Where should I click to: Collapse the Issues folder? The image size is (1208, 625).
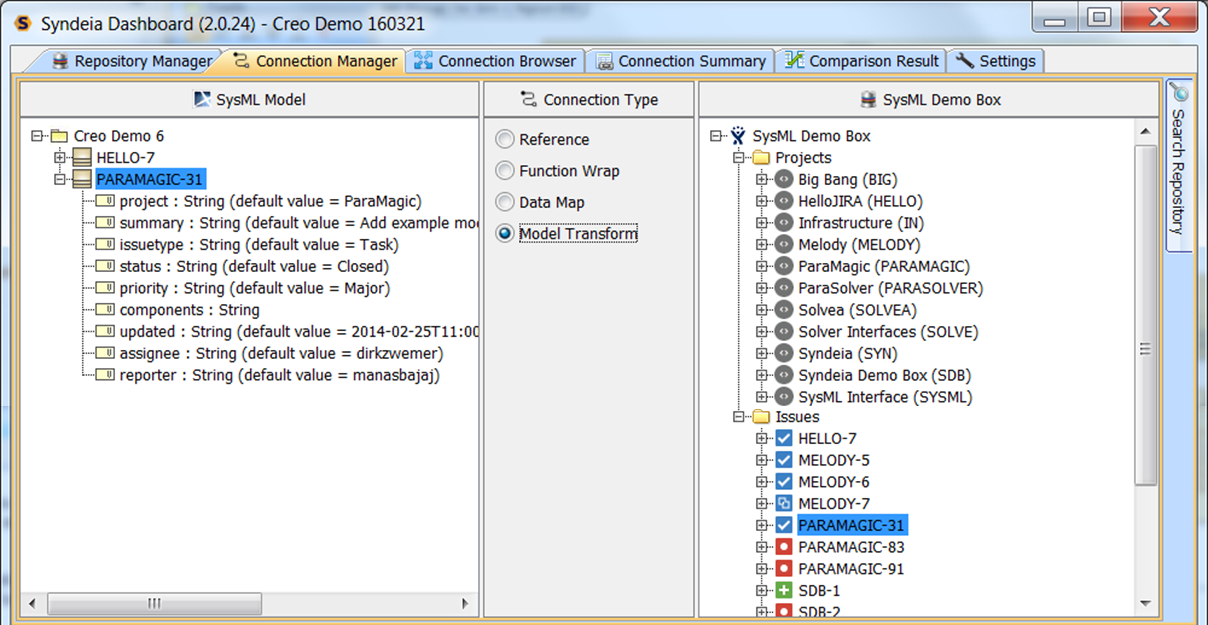pos(739,418)
